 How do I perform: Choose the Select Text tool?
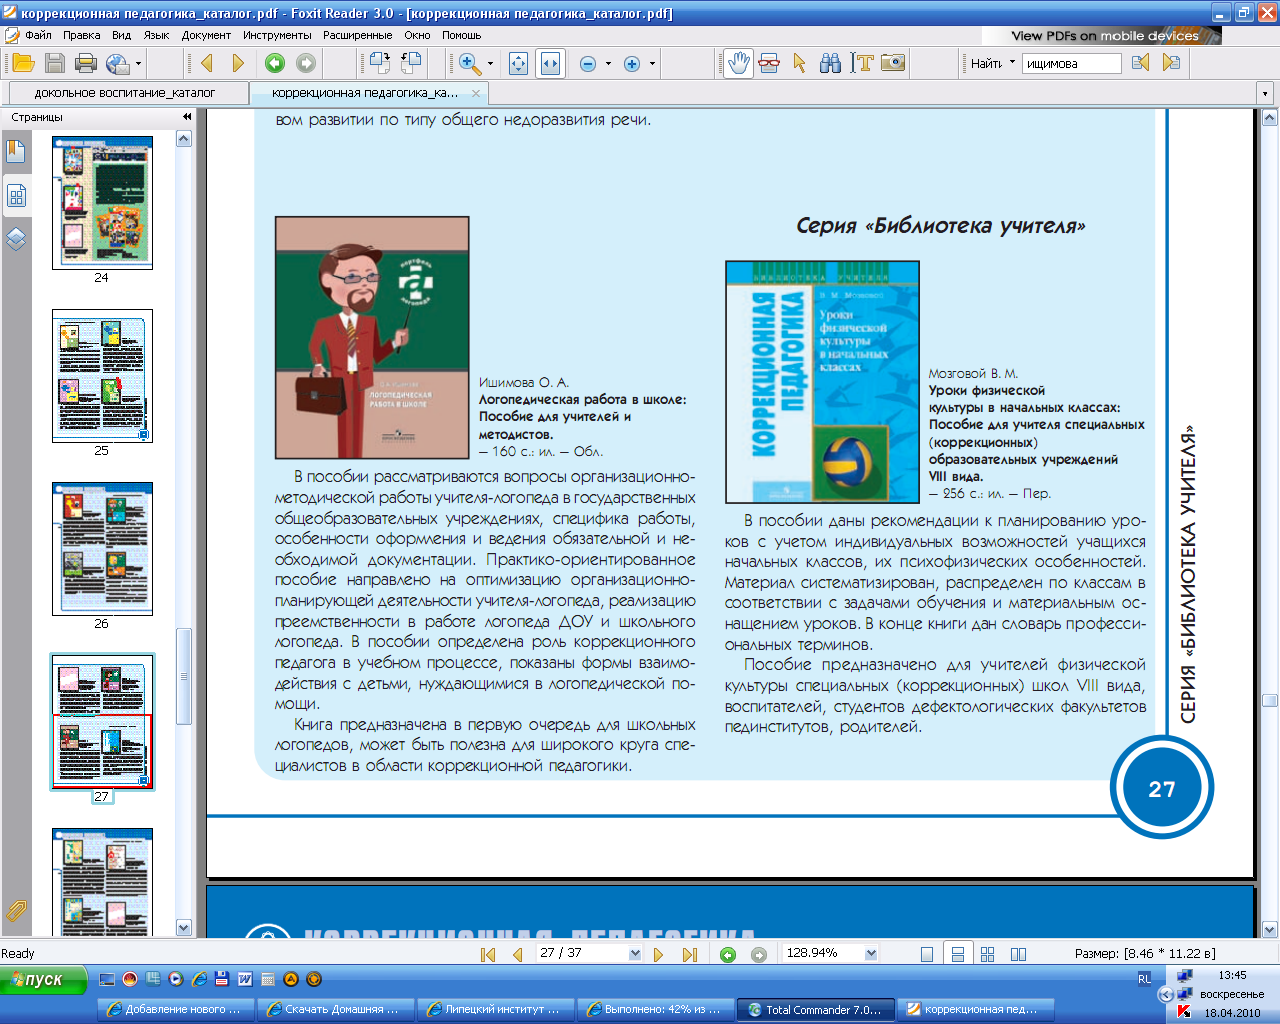[x=862, y=63]
